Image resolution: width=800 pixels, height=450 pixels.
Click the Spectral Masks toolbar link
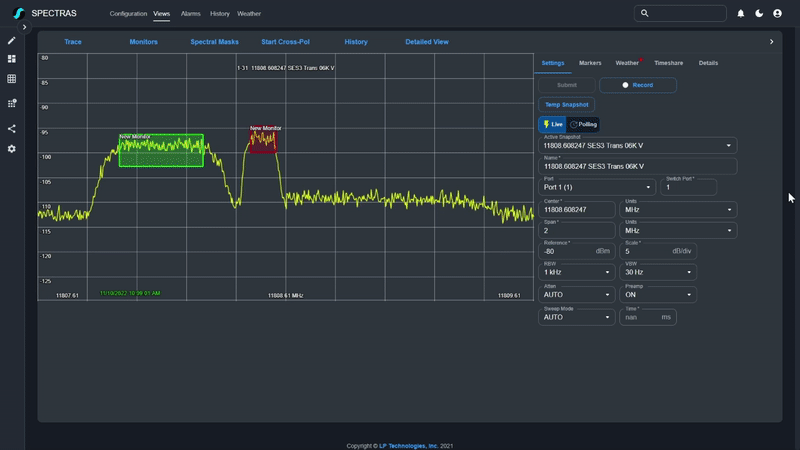pyautogui.click(x=214, y=42)
